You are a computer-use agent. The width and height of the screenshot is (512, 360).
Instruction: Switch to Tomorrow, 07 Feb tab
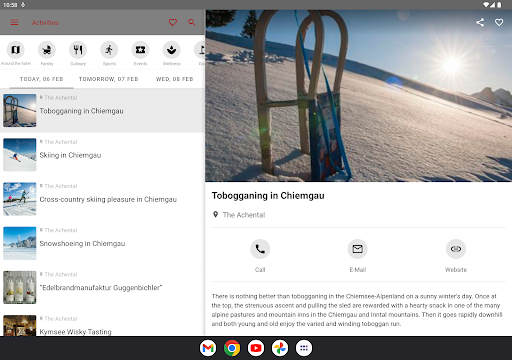tap(109, 79)
